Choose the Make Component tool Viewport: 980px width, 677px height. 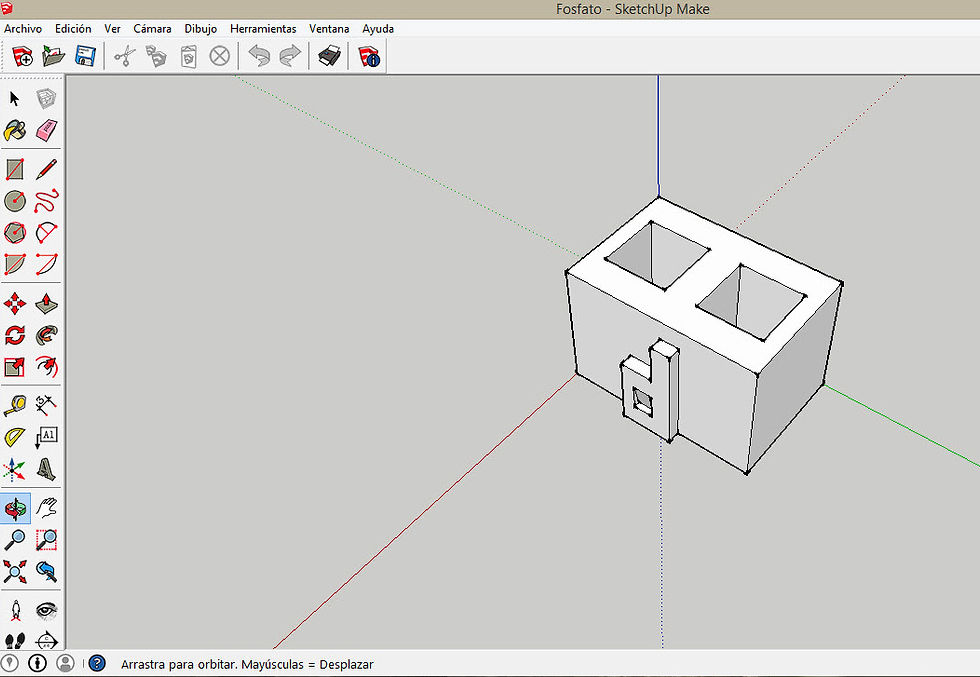click(x=46, y=98)
